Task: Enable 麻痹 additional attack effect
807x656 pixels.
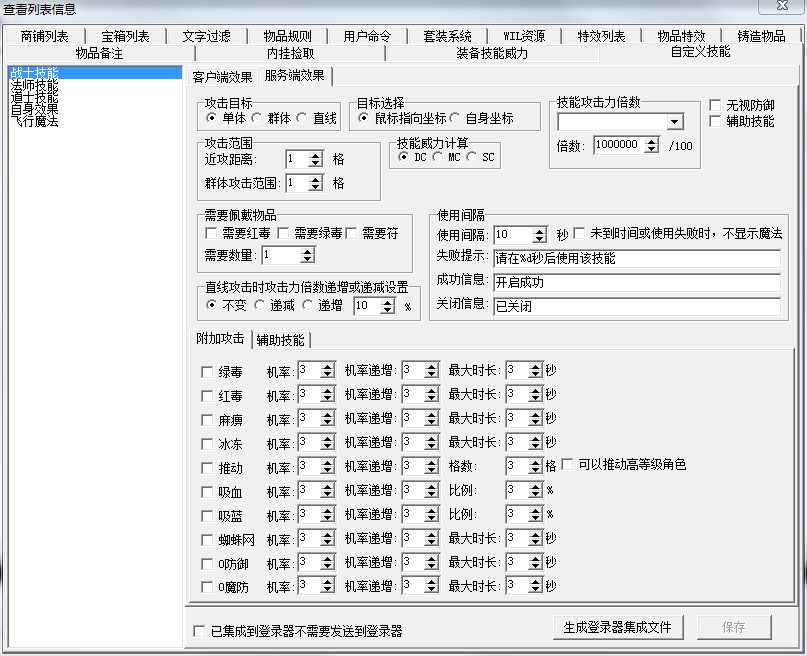Action: click(x=208, y=419)
